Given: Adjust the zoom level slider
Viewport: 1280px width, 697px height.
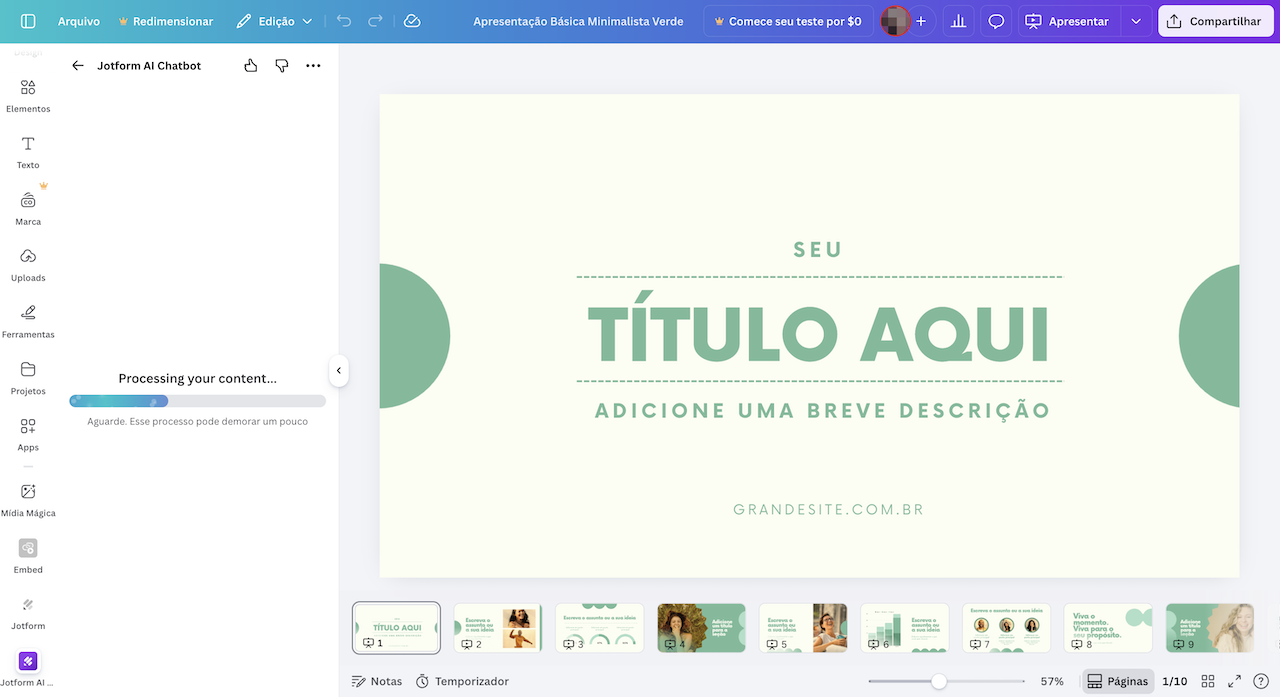Looking at the screenshot, I should 938,681.
